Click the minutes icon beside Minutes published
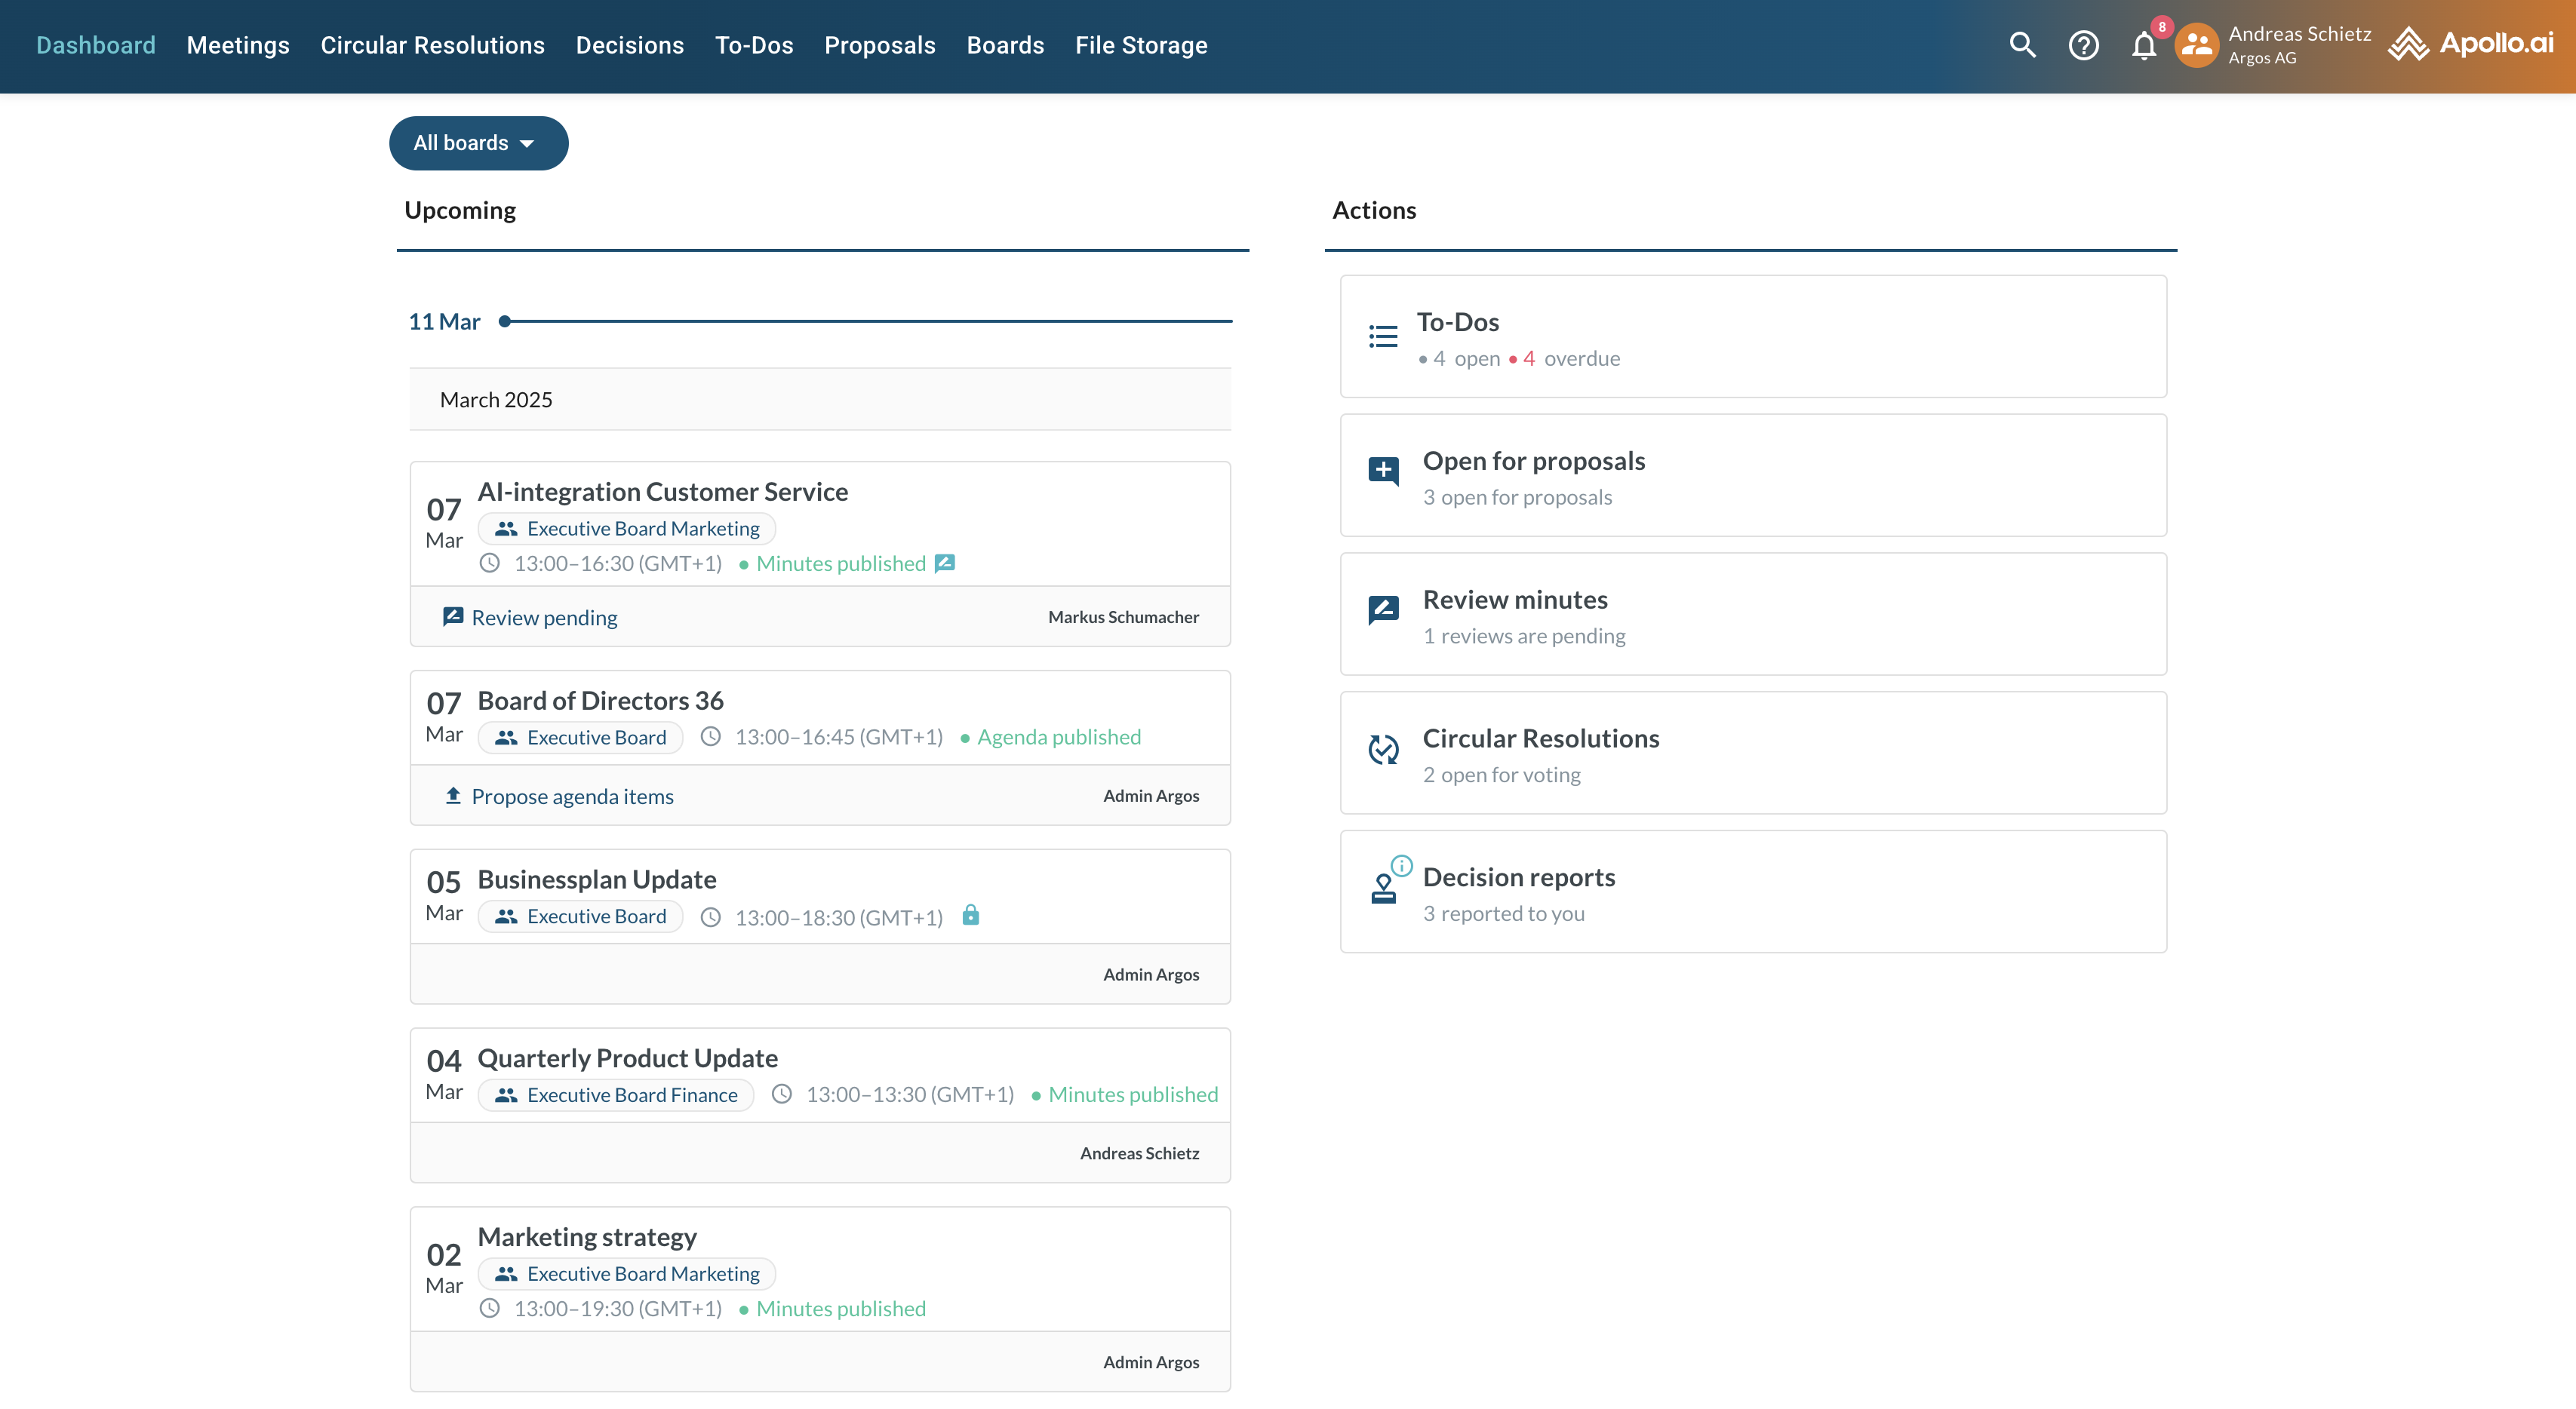 (945, 563)
